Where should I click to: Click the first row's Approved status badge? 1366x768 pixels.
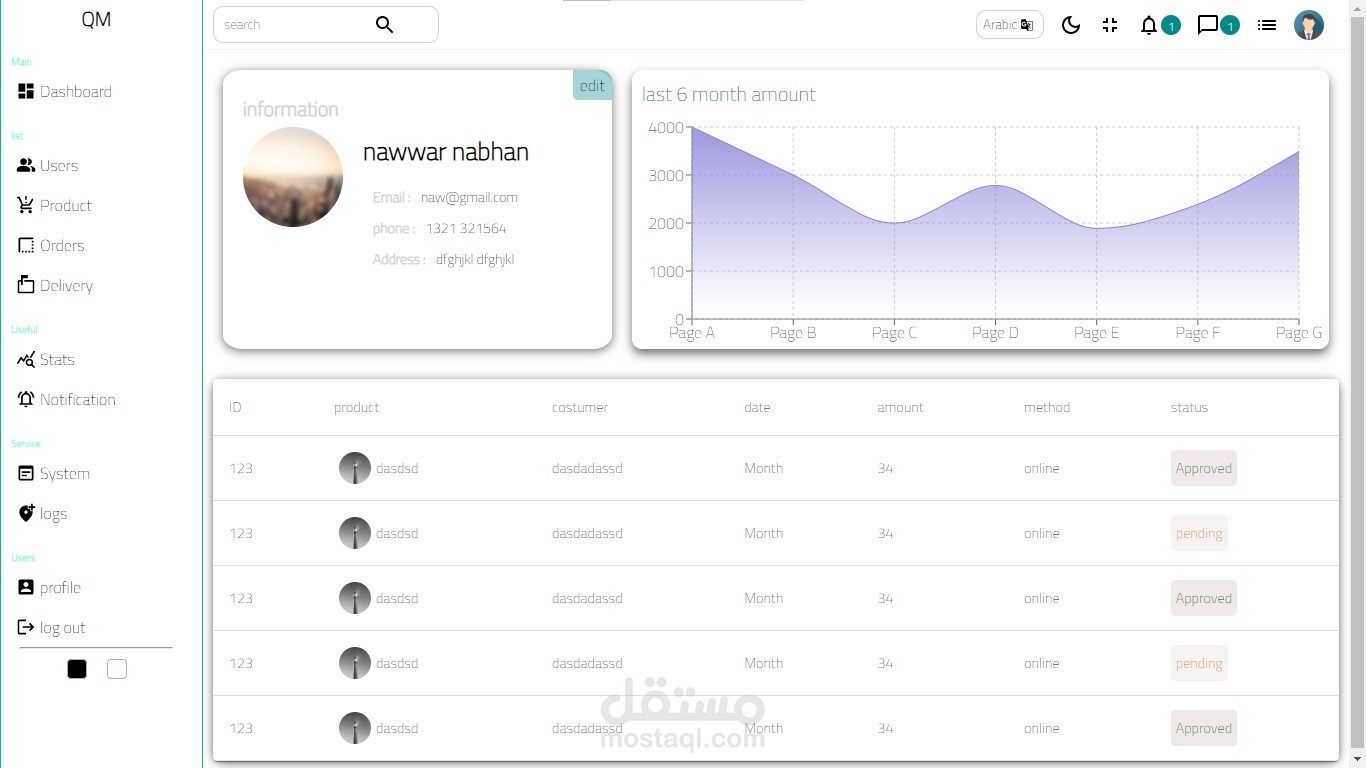[1204, 468]
